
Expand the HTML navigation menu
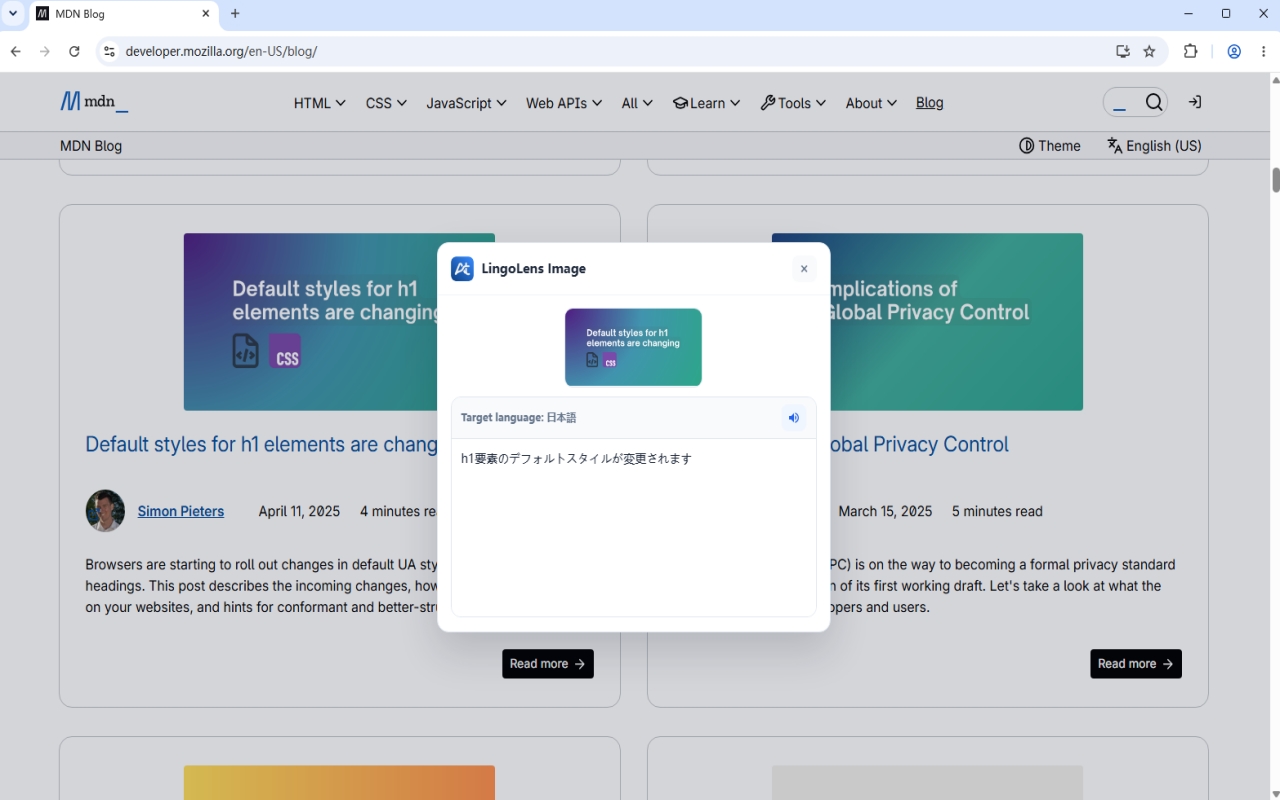[319, 103]
